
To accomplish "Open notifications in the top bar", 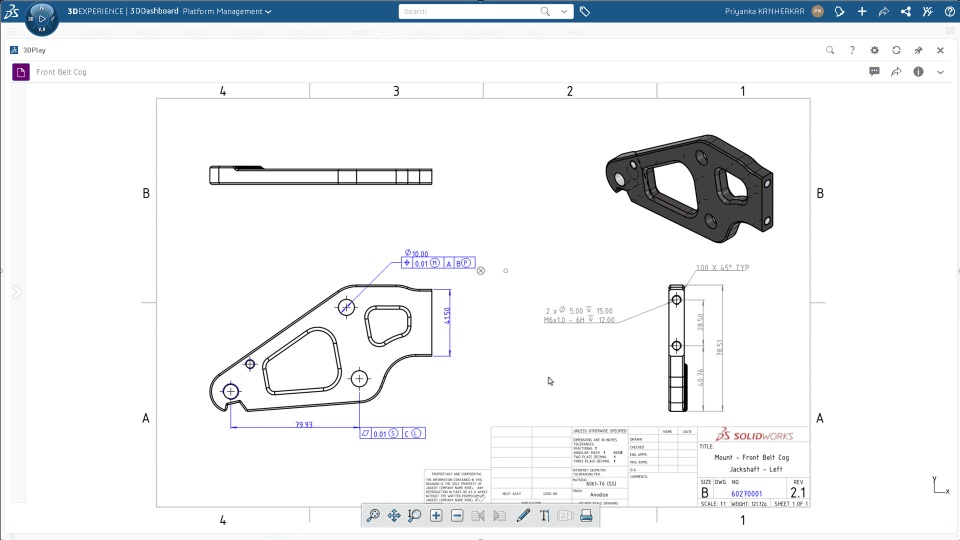I will click(x=839, y=11).
